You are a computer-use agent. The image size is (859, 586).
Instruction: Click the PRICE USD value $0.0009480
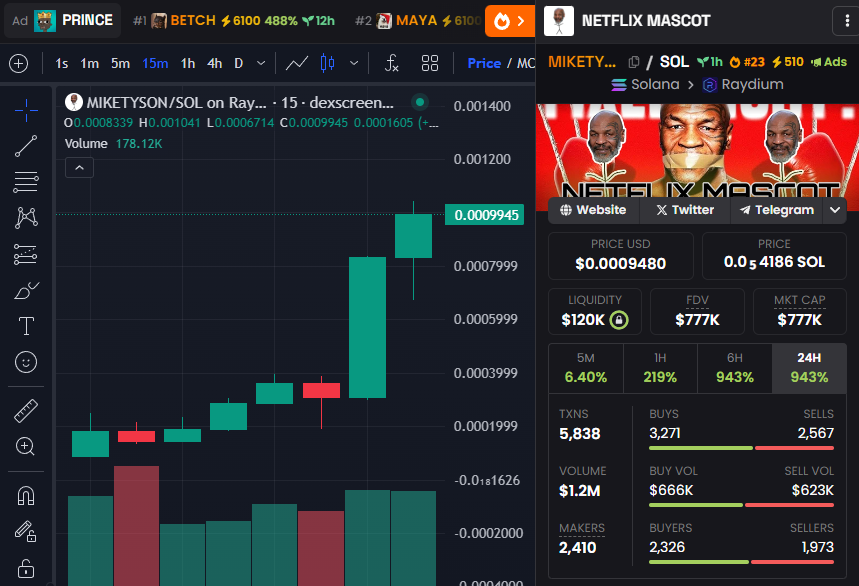[x=621, y=264]
